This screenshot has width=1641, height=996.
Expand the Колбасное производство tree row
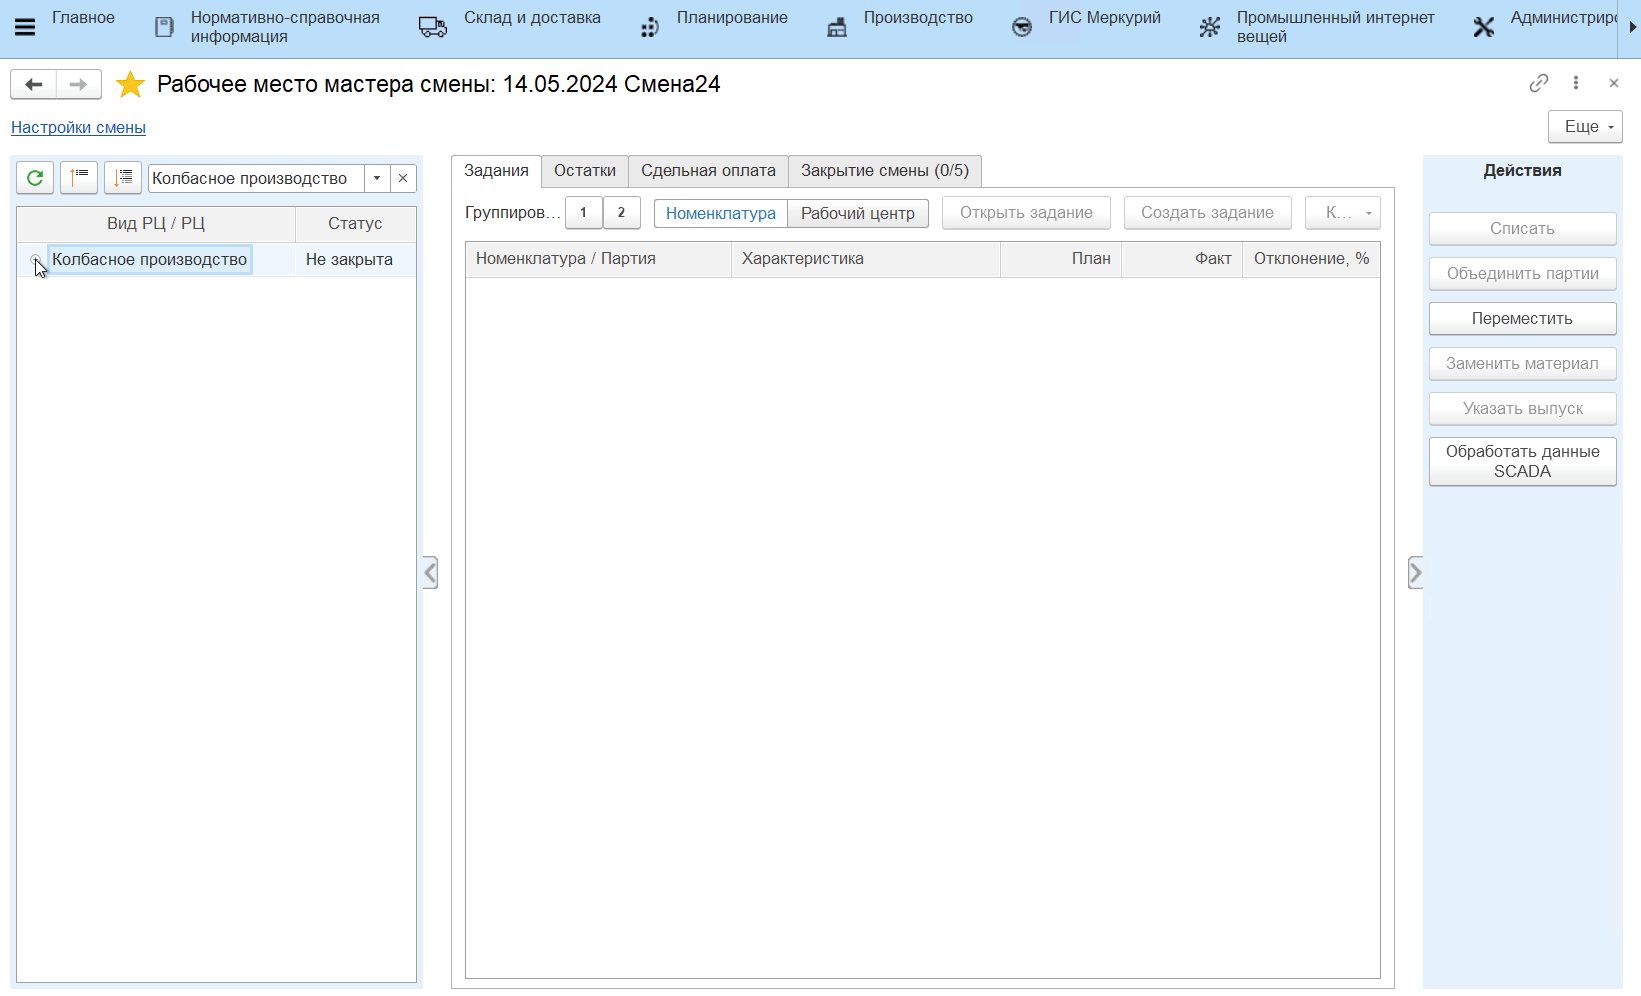[x=35, y=260]
